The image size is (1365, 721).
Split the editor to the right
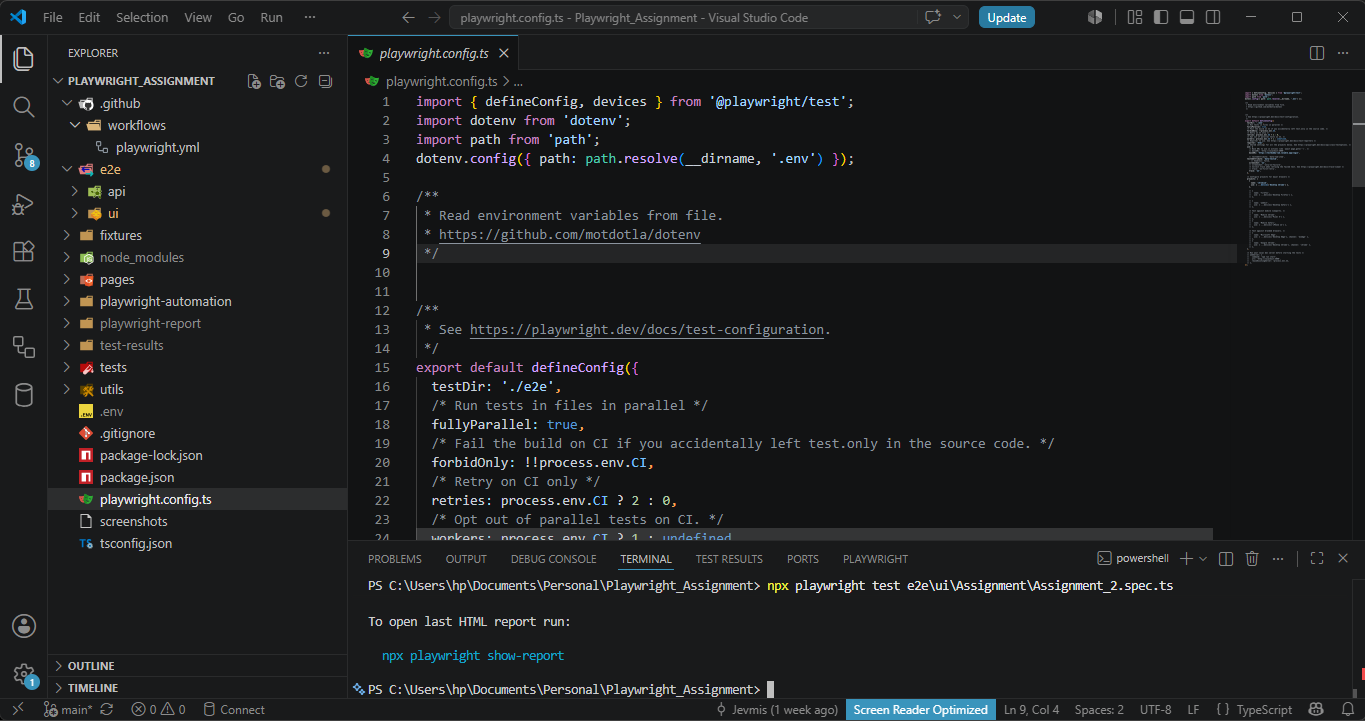pos(1317,53)
